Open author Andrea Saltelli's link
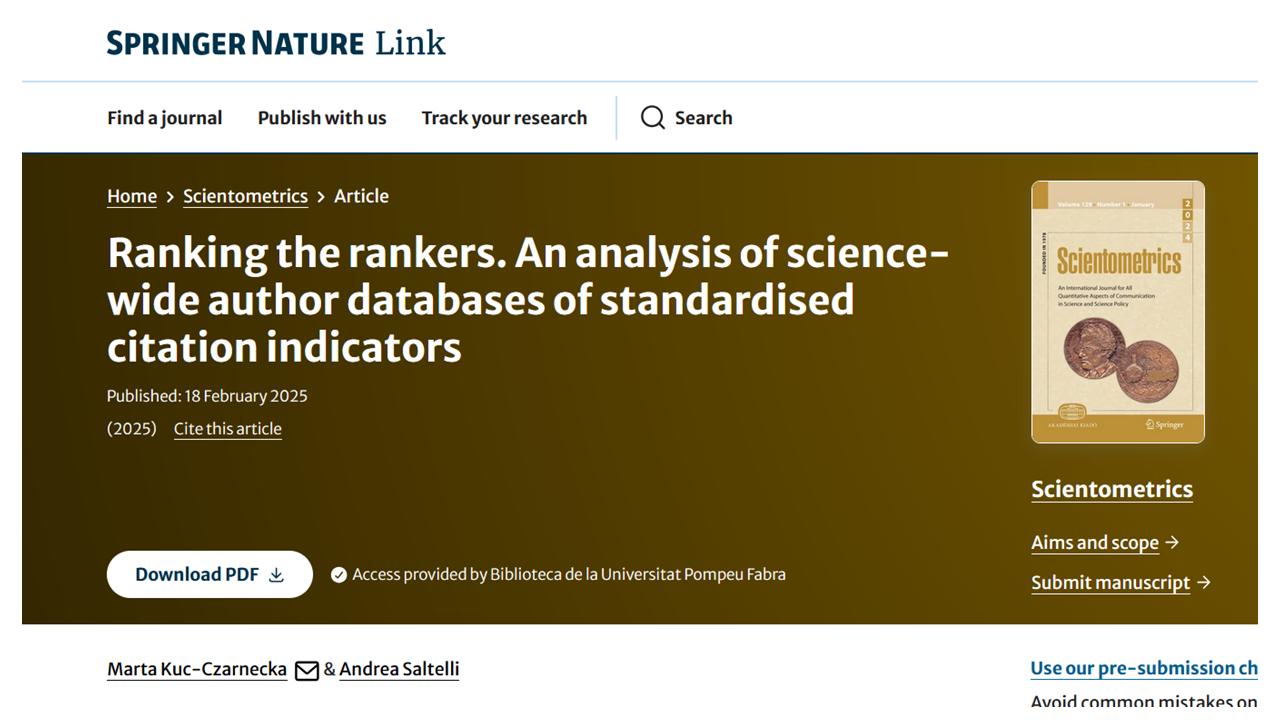 pos(399,669)
